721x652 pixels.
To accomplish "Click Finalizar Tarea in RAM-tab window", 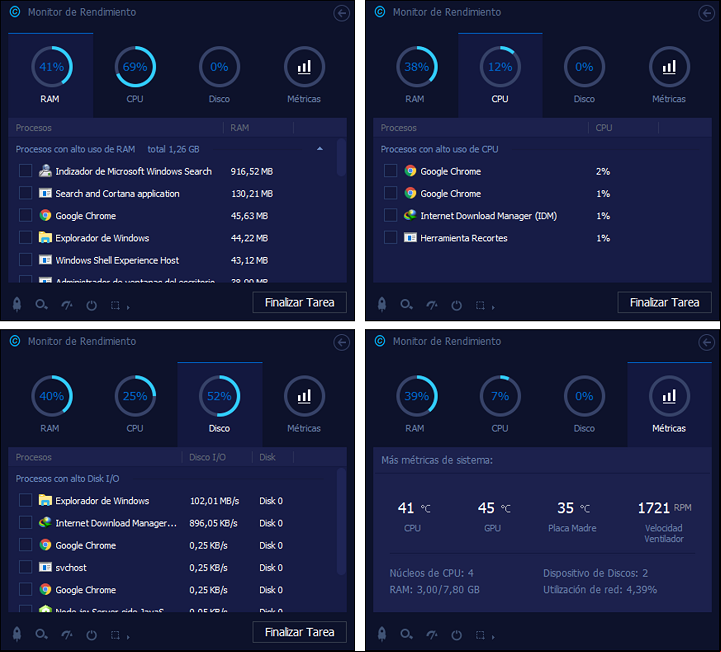I will (x=299, y=303).
